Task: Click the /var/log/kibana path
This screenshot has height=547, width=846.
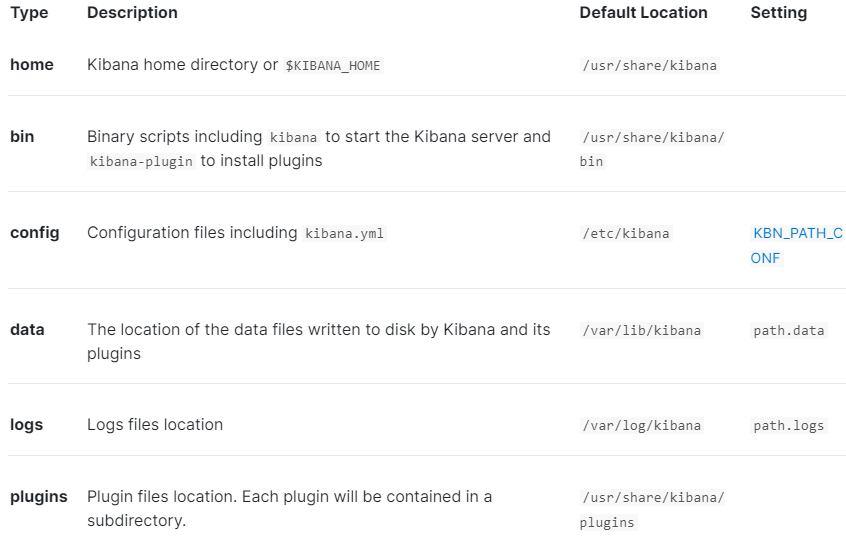Action: click(x=642, y=426)
